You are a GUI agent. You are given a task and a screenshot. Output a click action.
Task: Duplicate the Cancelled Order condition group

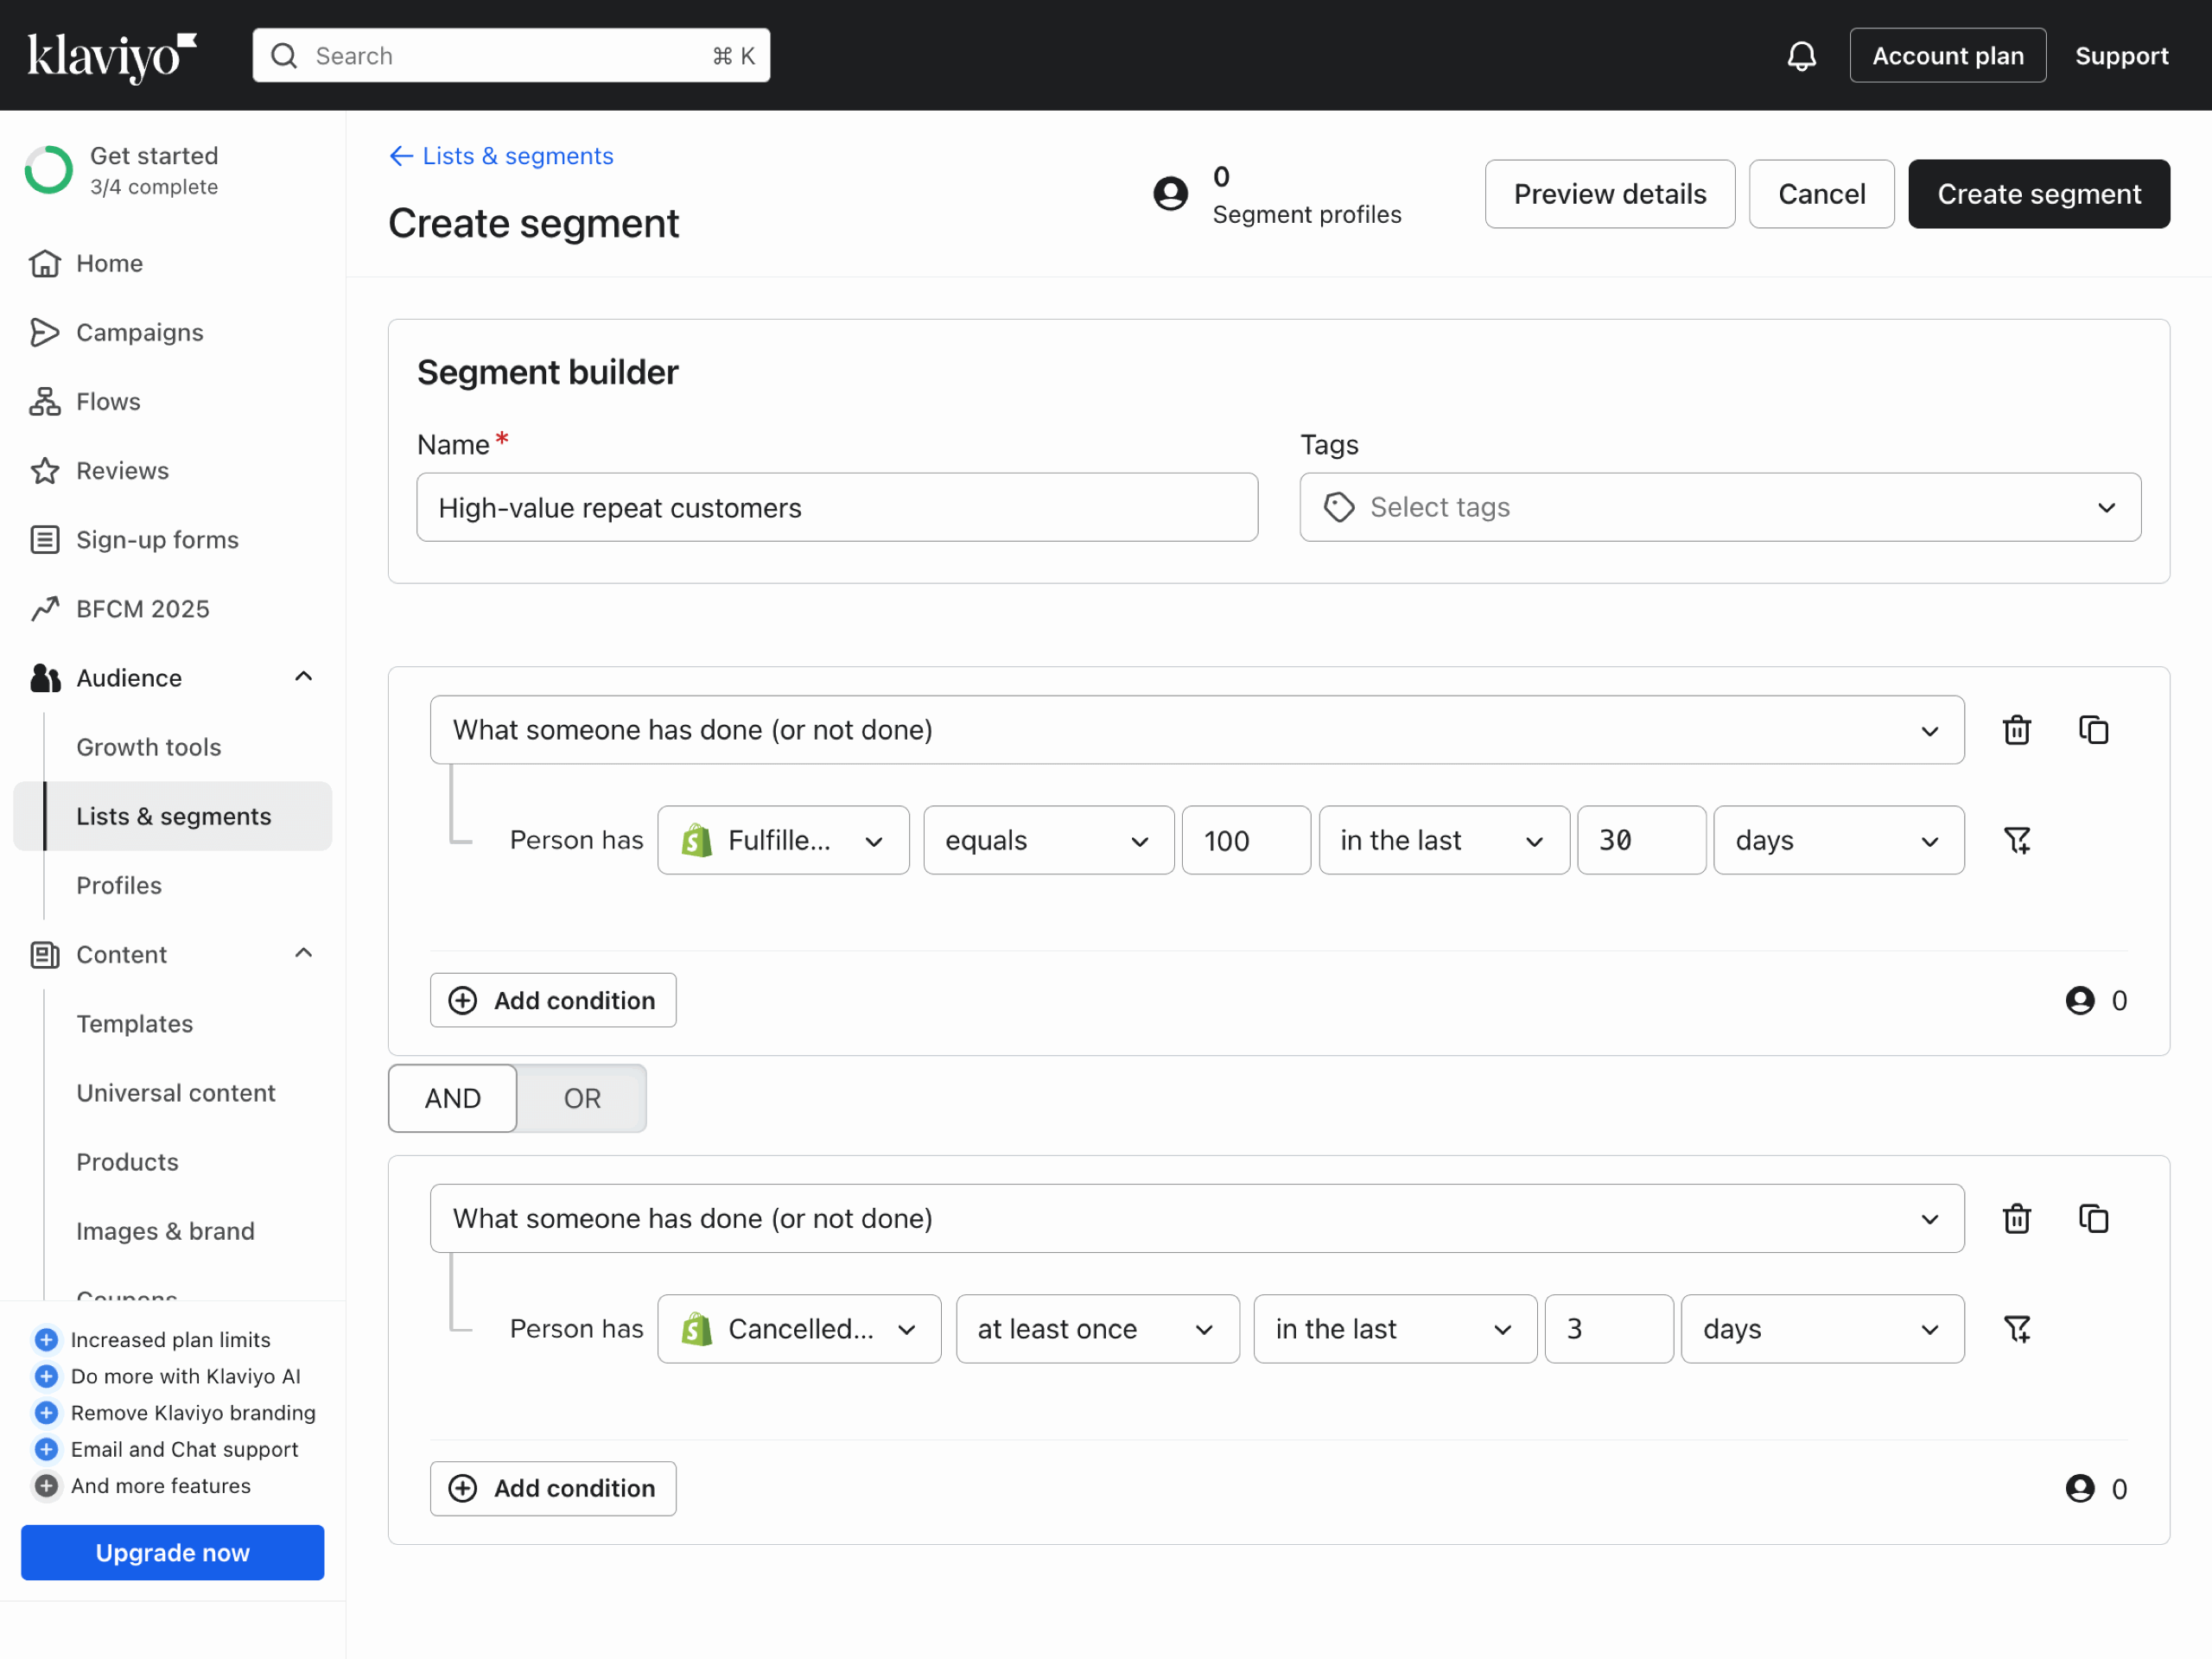click(x=2093, y=1218)
